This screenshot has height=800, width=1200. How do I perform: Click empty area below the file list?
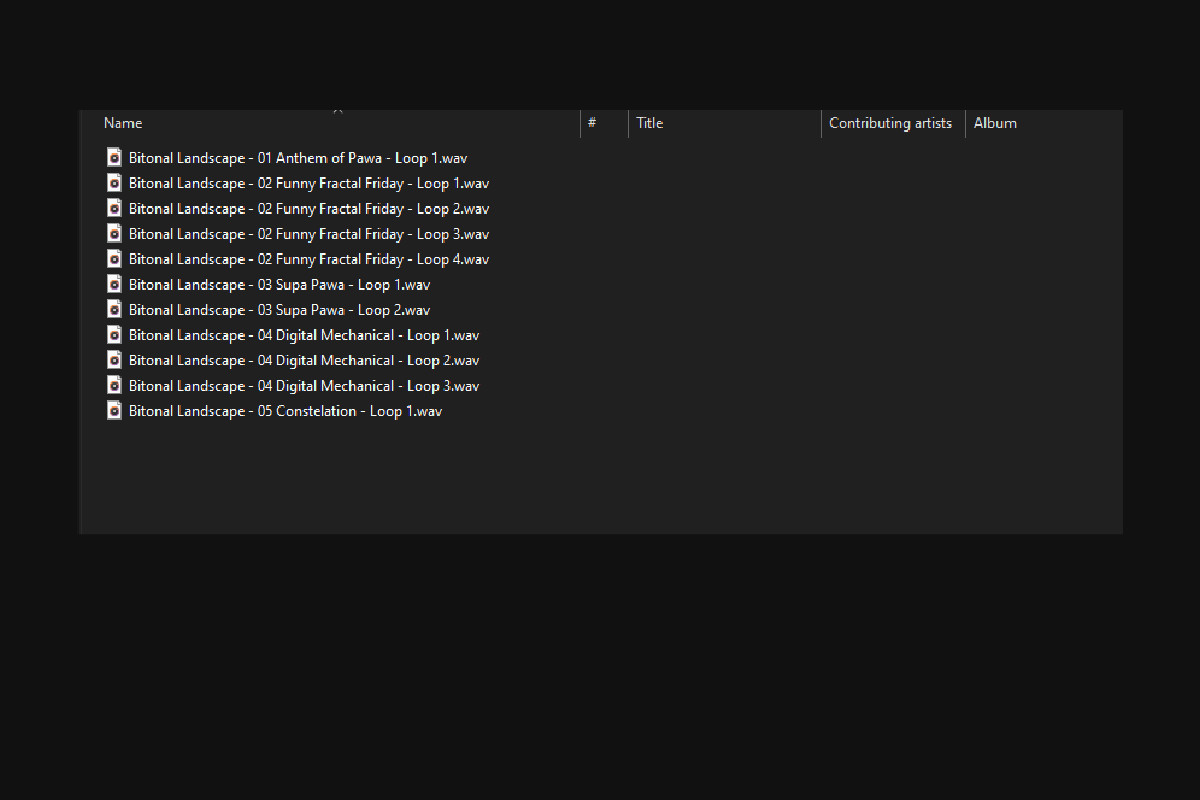click(600, 480)
